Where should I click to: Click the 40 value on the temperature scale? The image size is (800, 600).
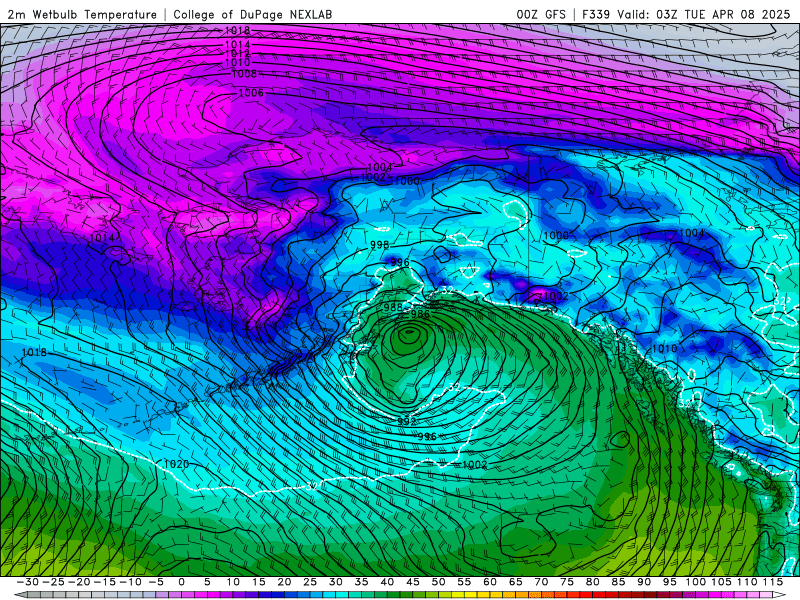click(387, 582)
